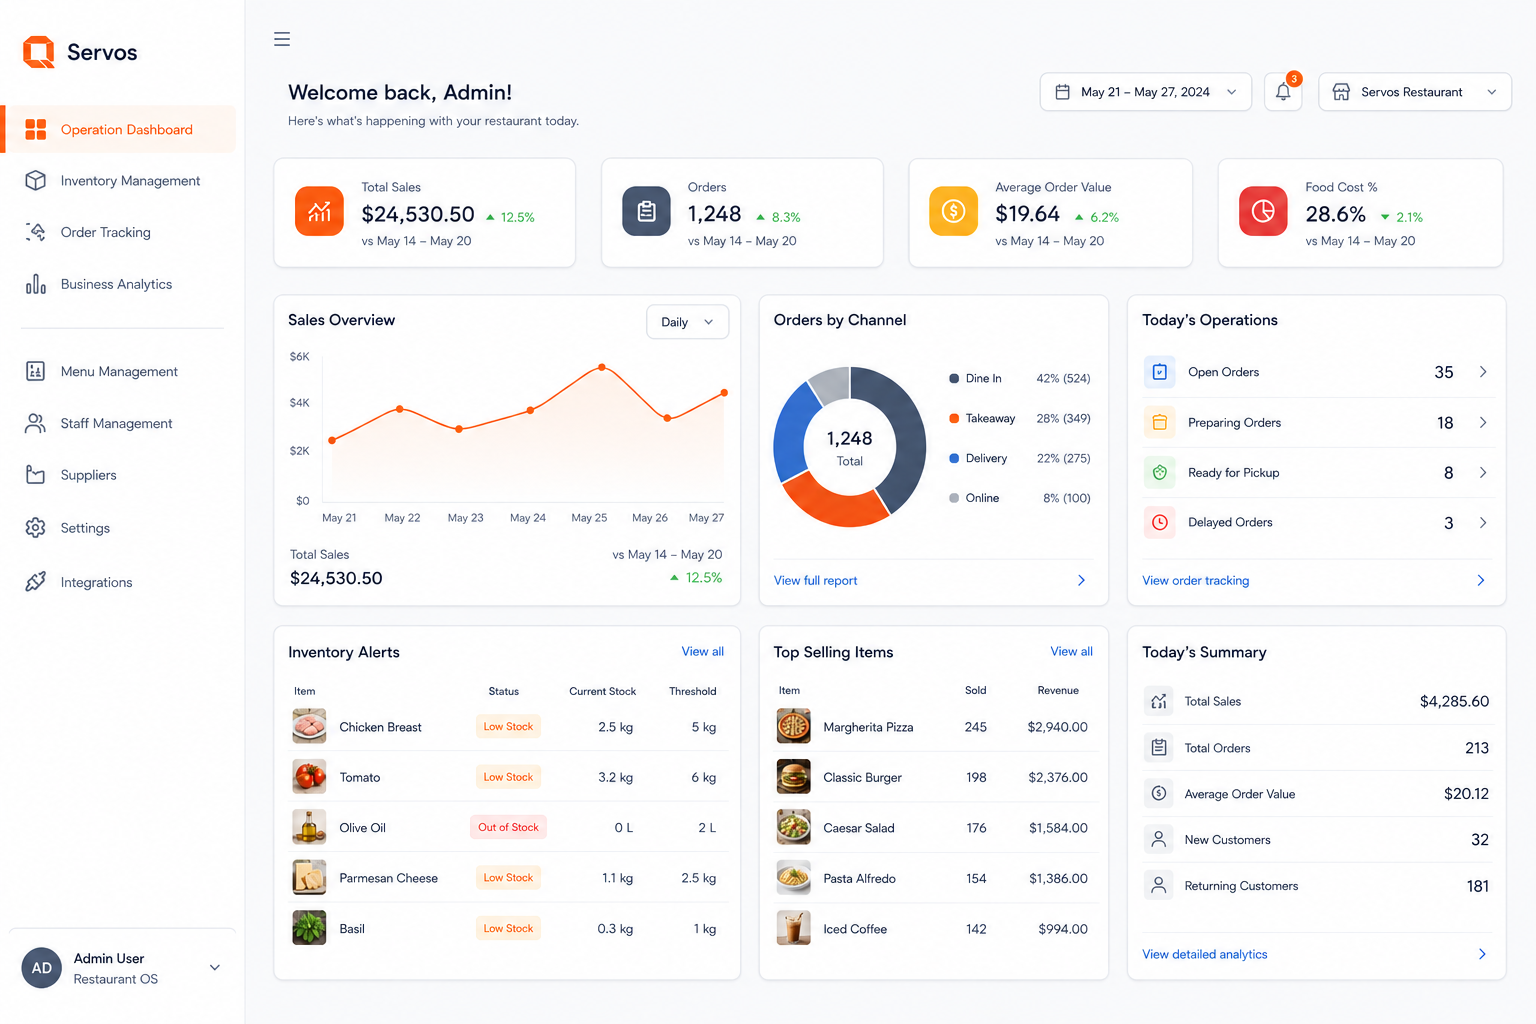Click the summary Average Order Value icon
1536x1024 pixels.
coord(1159,794)
